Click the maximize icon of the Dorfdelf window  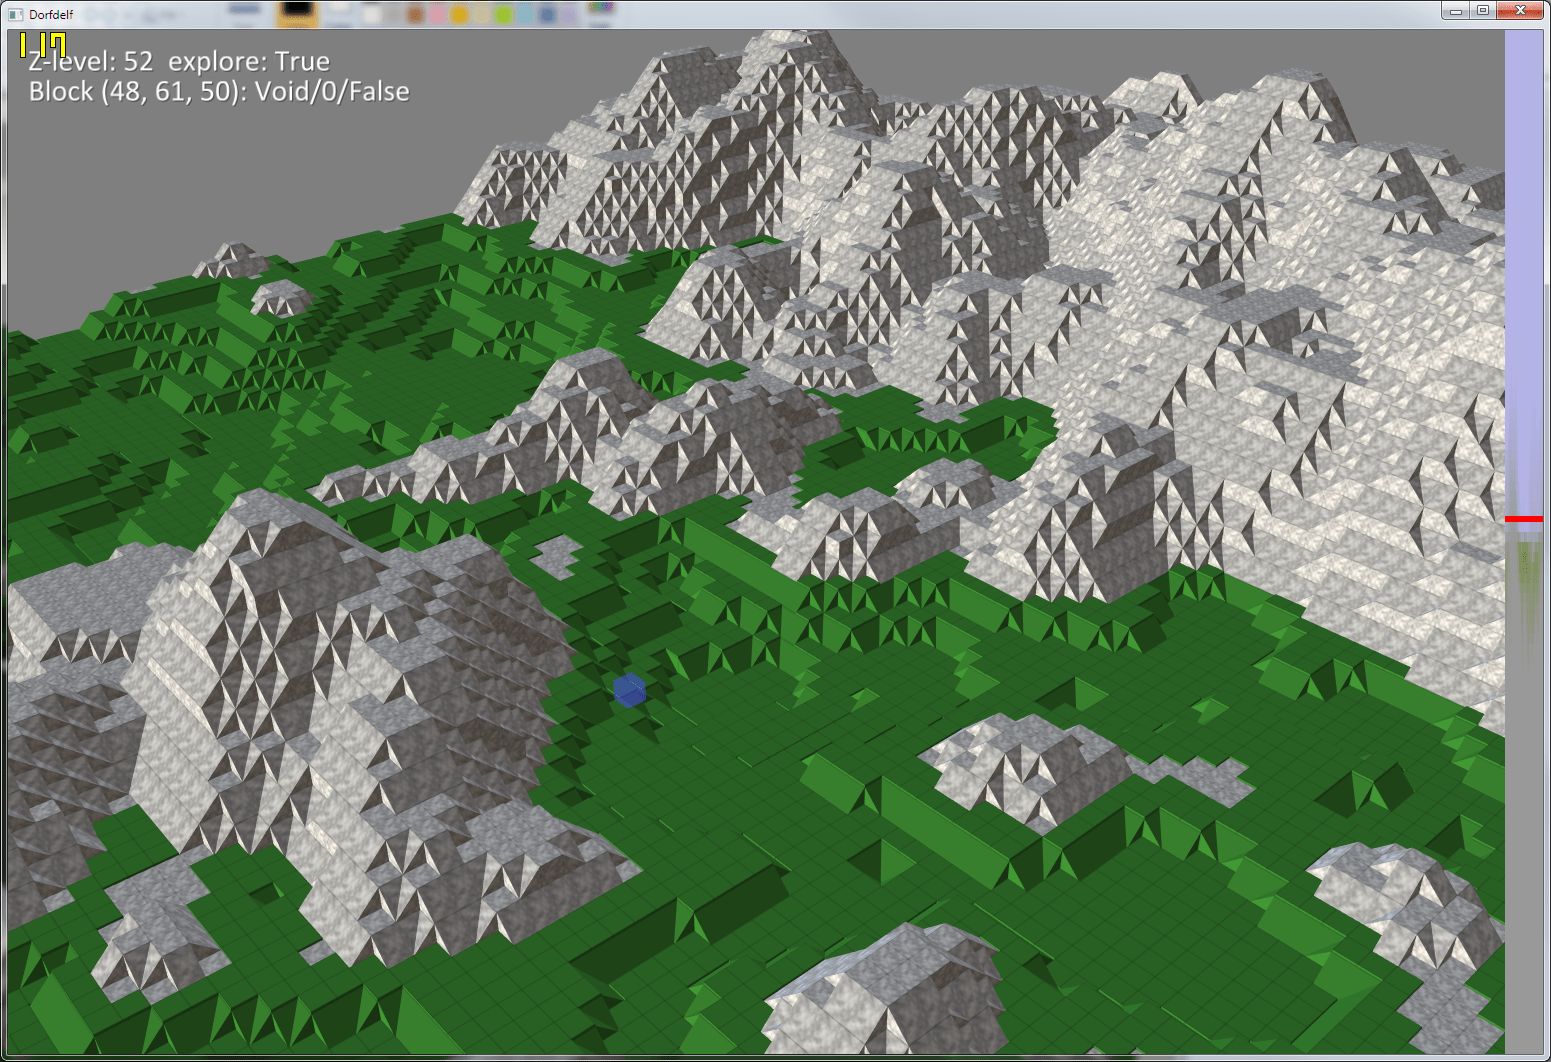pyautogui.click(x=1482, y=11)
